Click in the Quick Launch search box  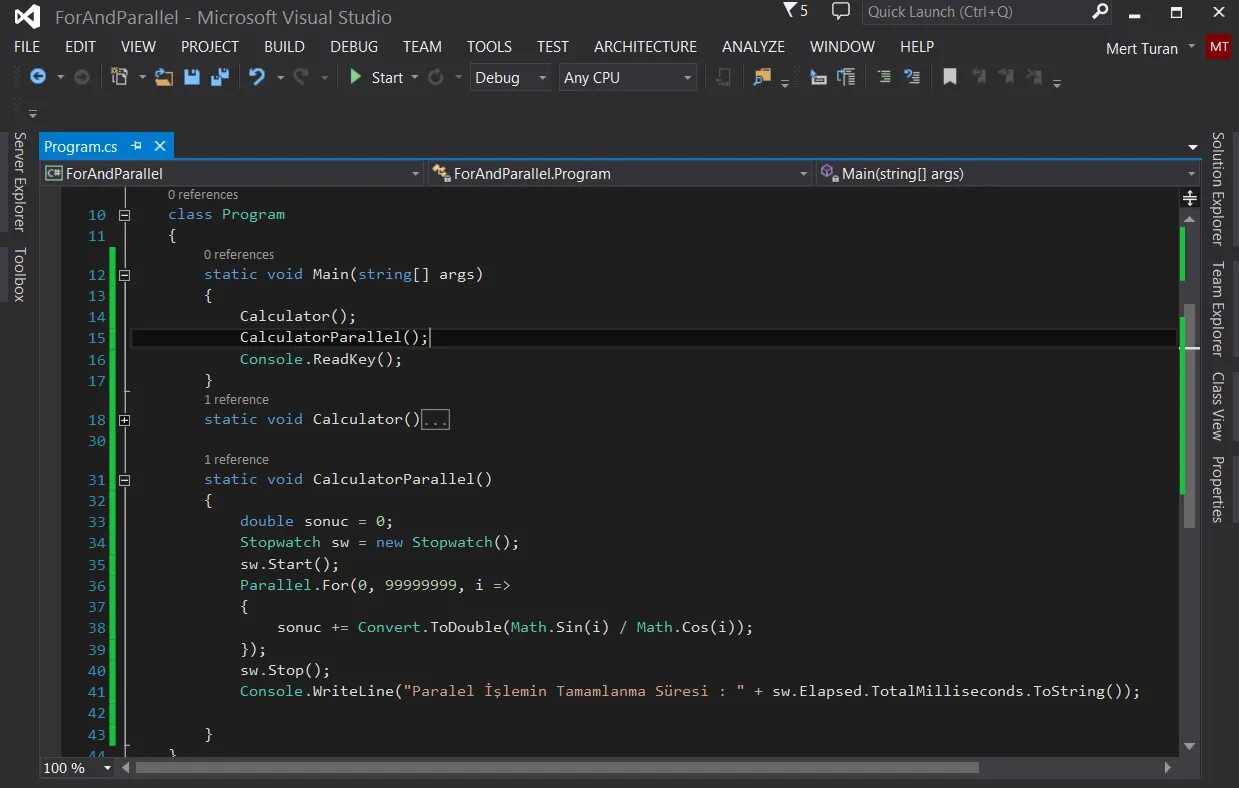976,12
